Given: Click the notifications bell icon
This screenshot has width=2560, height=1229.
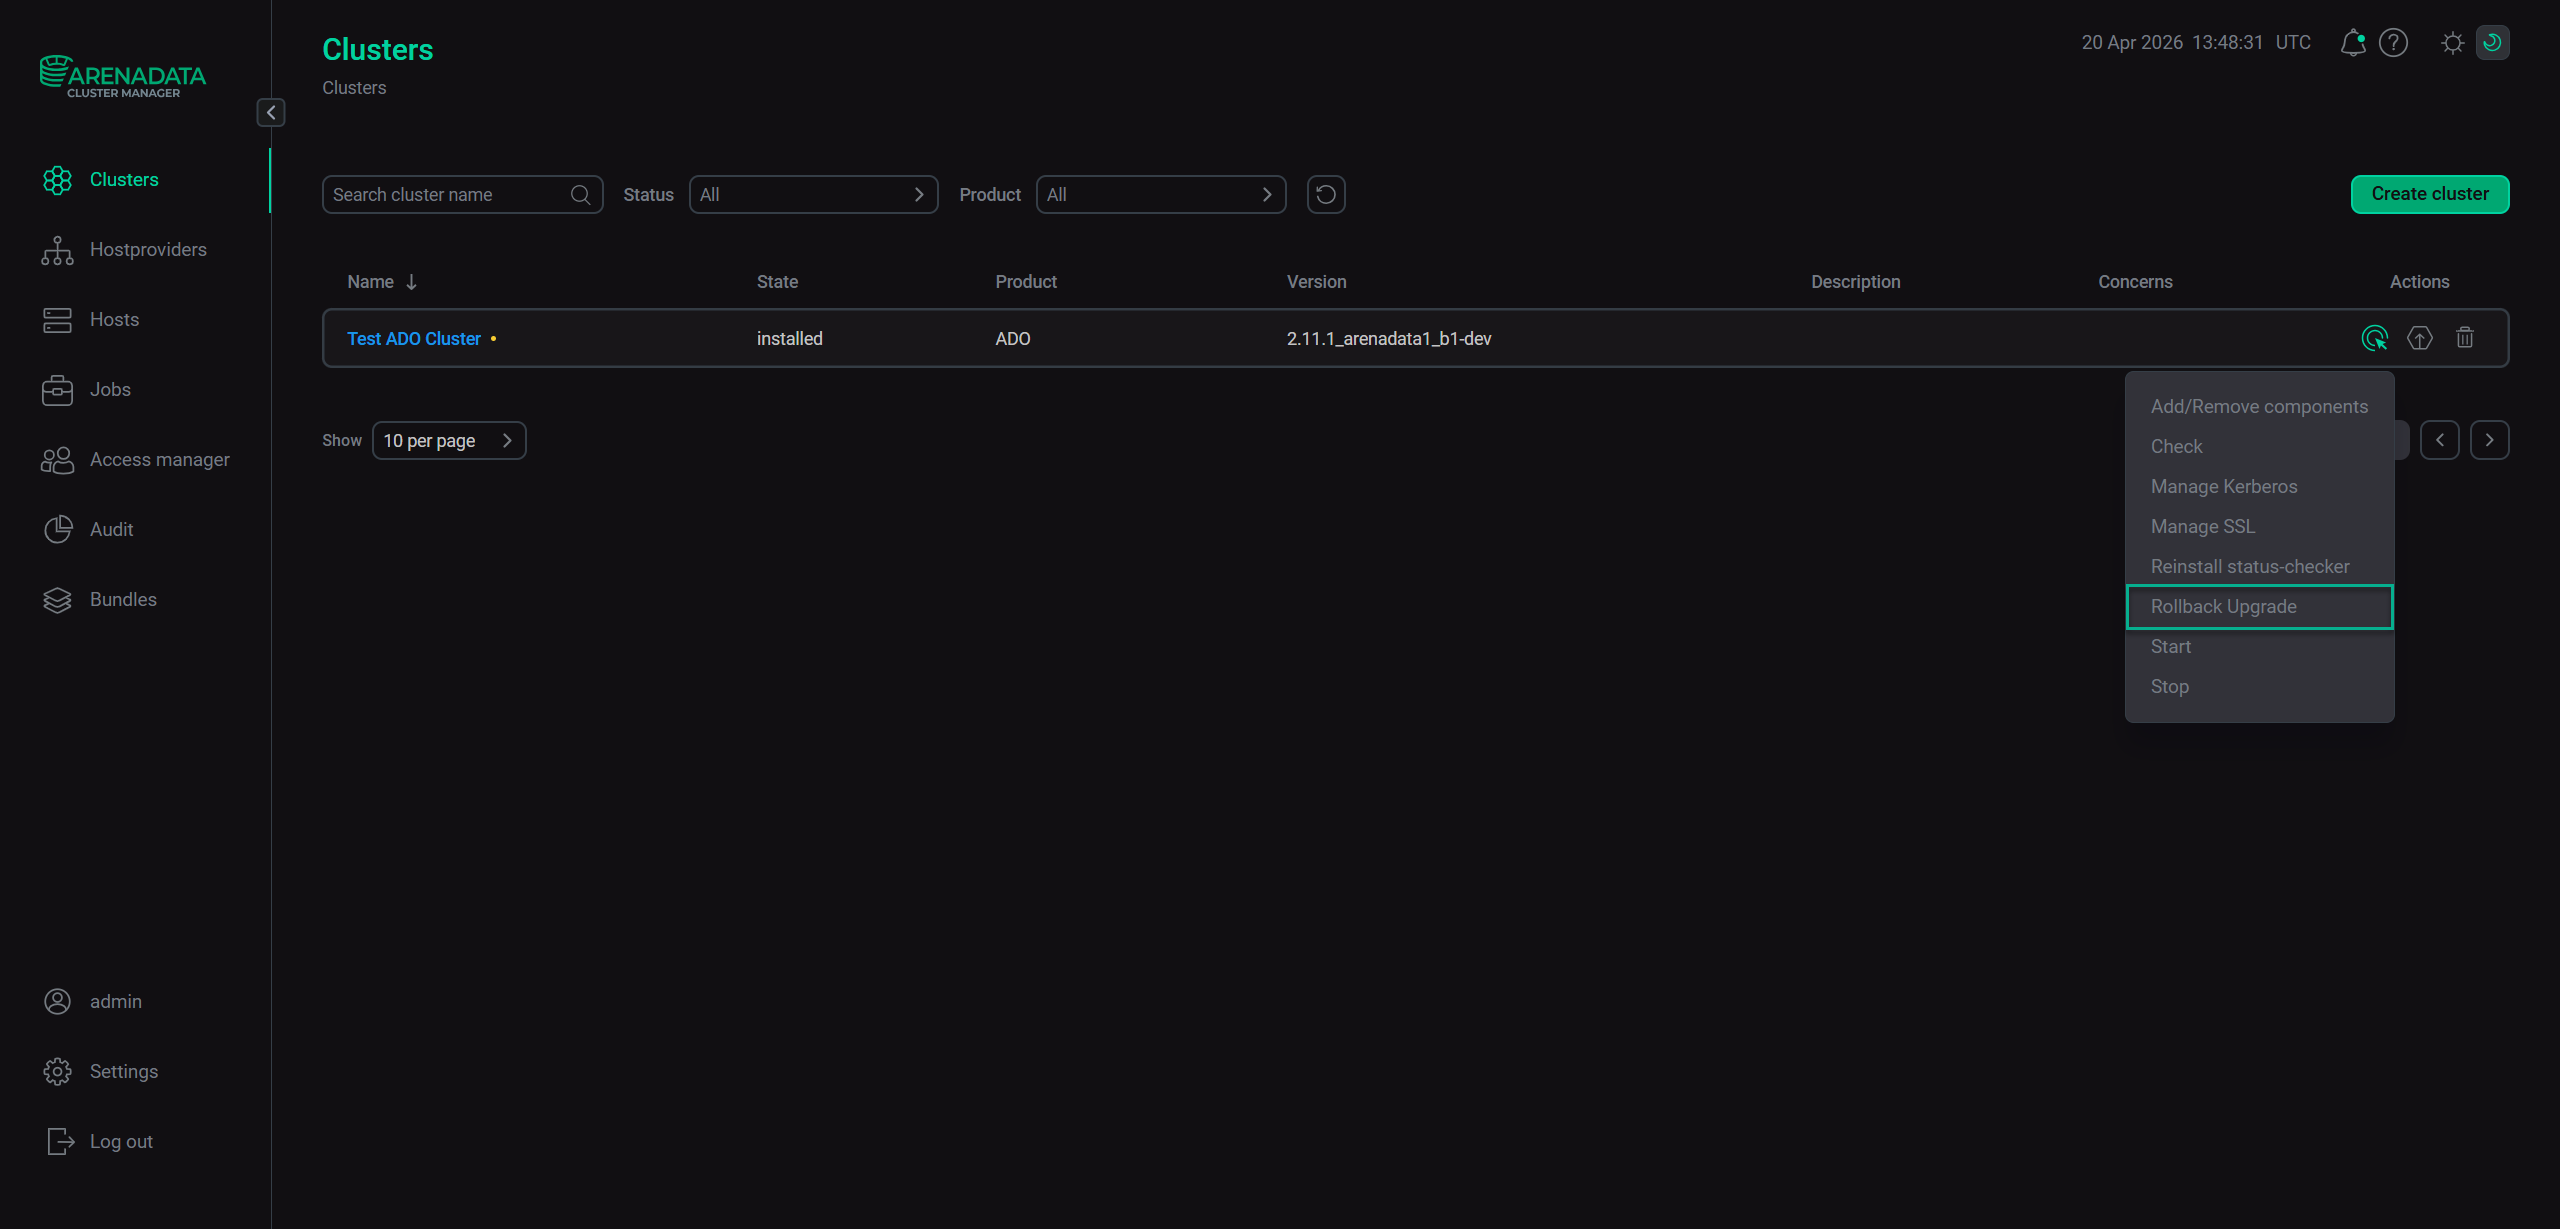Looking at the screenshot, I should (x=2352, y=43).
